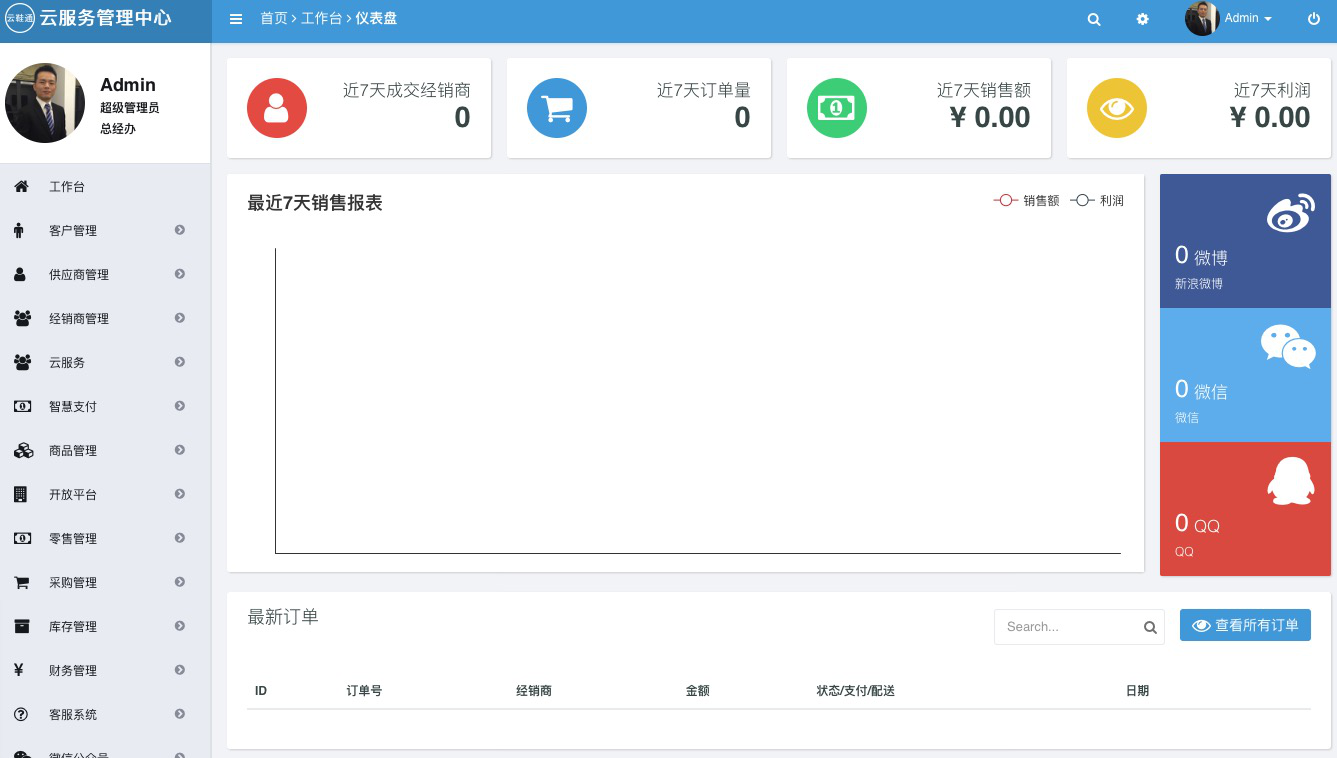This screenshot has width=1337, height=758.
Task: Click the power logout icon
Action: pyautogui.click(x=1314, y=19)
